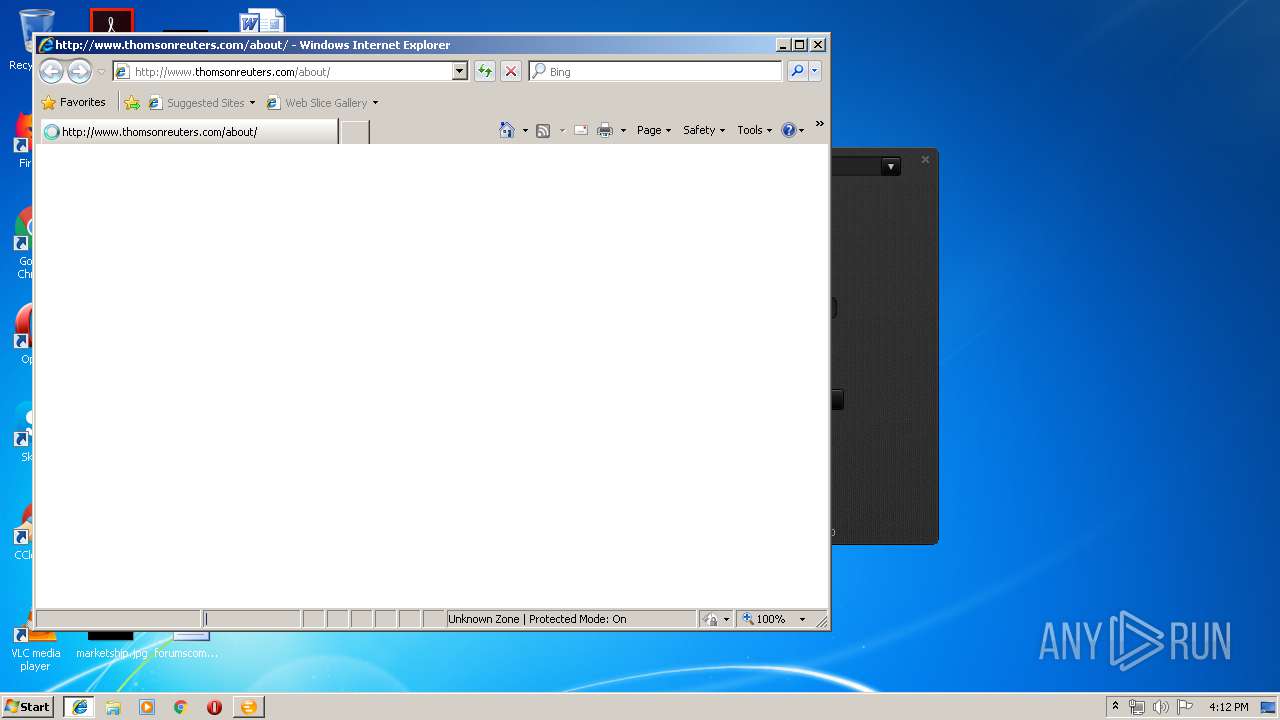The width and height of the screenshot is (1280, 720).
Task: Click the Read Mail envelope icon
Action: click(580, 130)
